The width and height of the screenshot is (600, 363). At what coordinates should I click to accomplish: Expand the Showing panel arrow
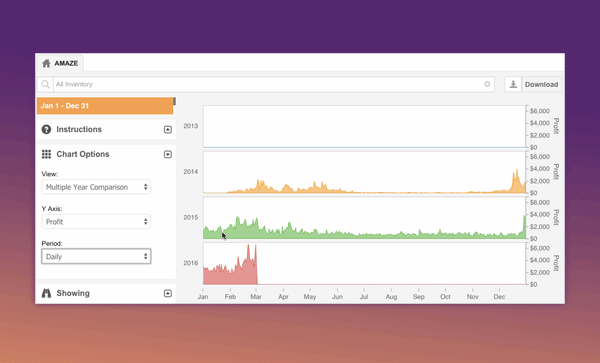(x=168, y=293)
